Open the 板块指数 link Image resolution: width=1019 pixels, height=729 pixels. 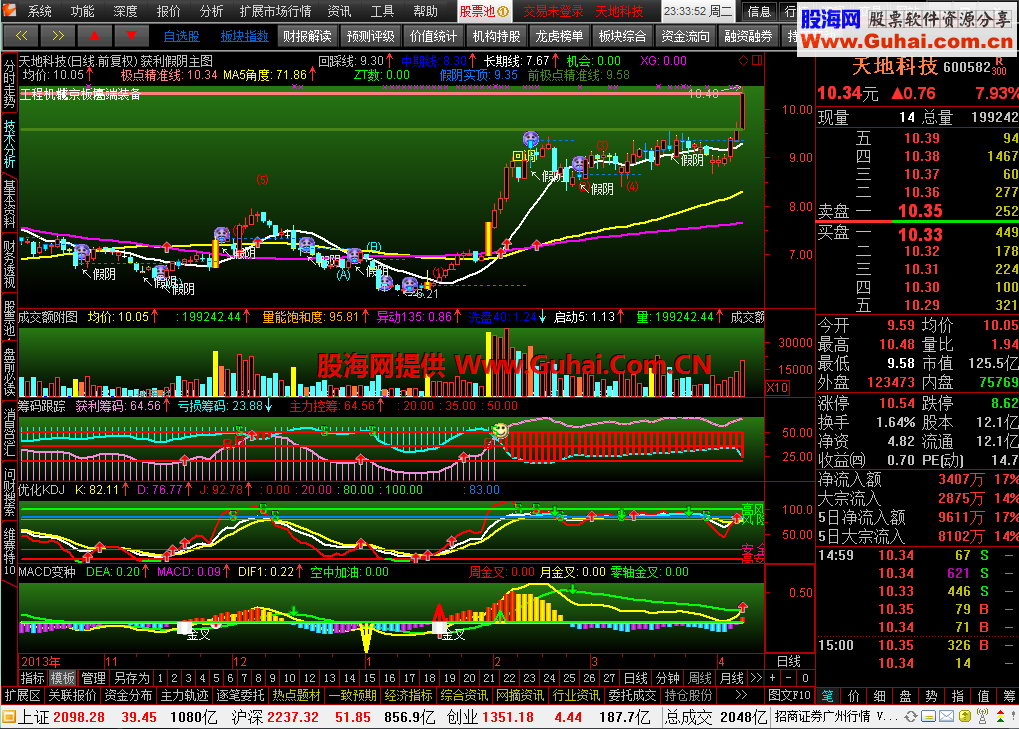[244, 36]
